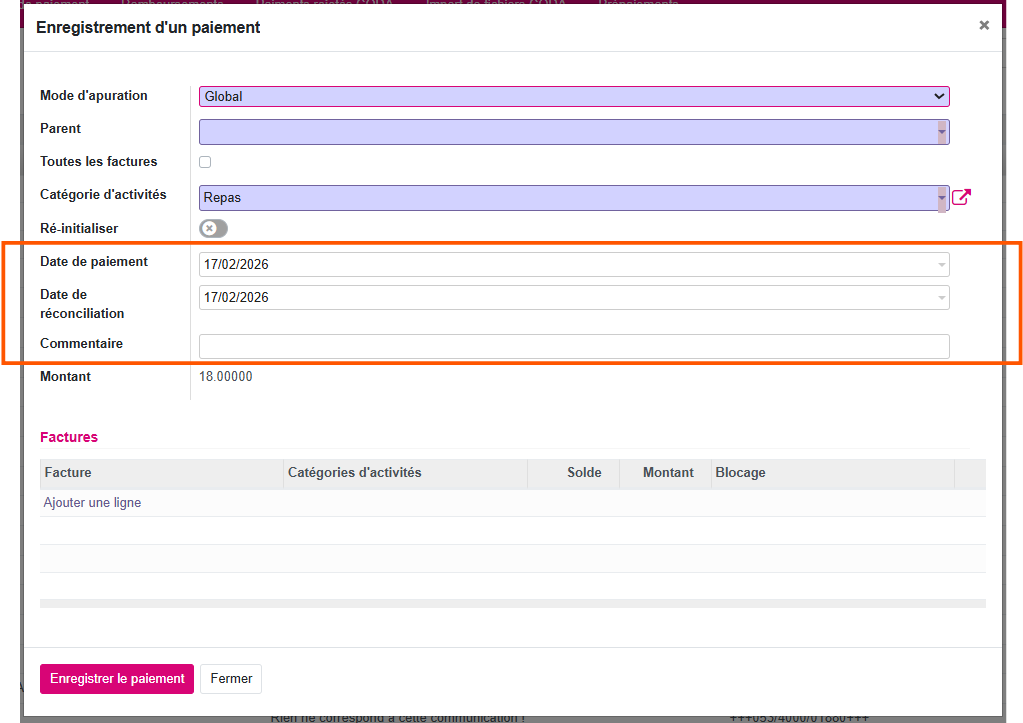Open the Repas category external link icon
Screen dimensions: 1023x723
pyautogui.click(x=961, y=197)
